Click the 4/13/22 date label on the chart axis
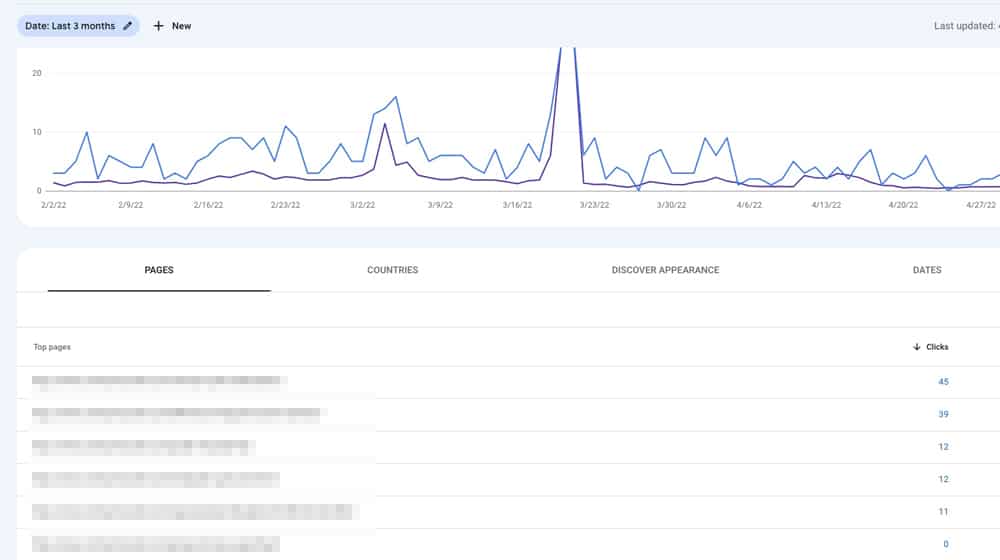Image resolution: width=1000 pixels, height=560 pixels. (x=825, y=205)
